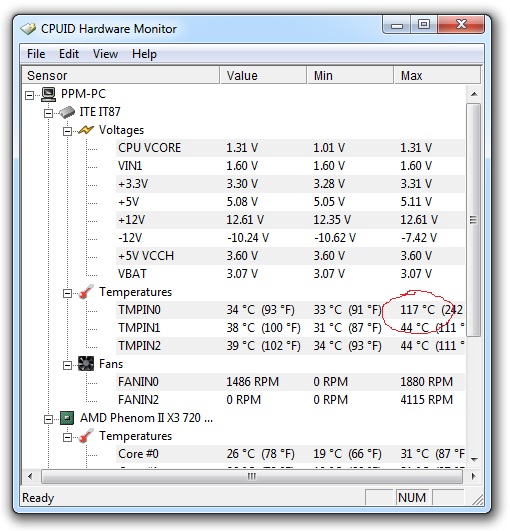Image resolution: width=510 pixels, height=531 pixels.
Task: Open the Help menu
Action: 144,54
